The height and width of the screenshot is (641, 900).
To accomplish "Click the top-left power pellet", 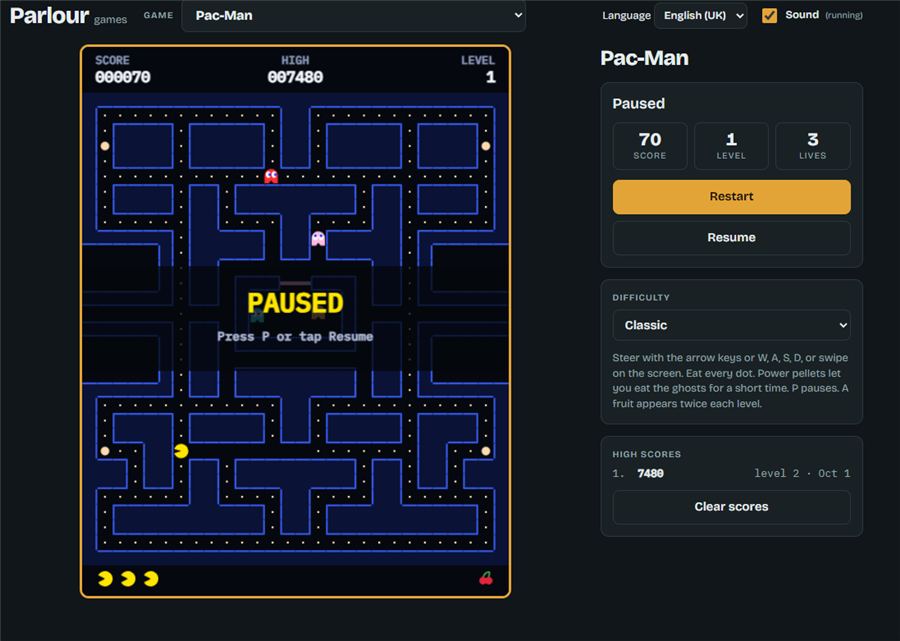I will (105, 146).
